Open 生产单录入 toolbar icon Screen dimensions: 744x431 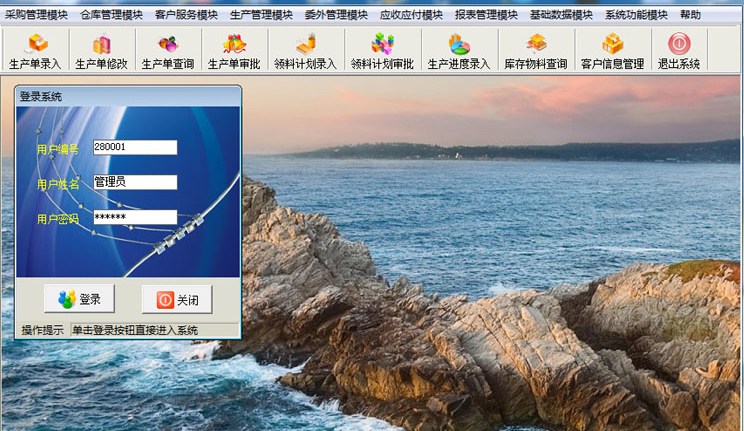35,50
